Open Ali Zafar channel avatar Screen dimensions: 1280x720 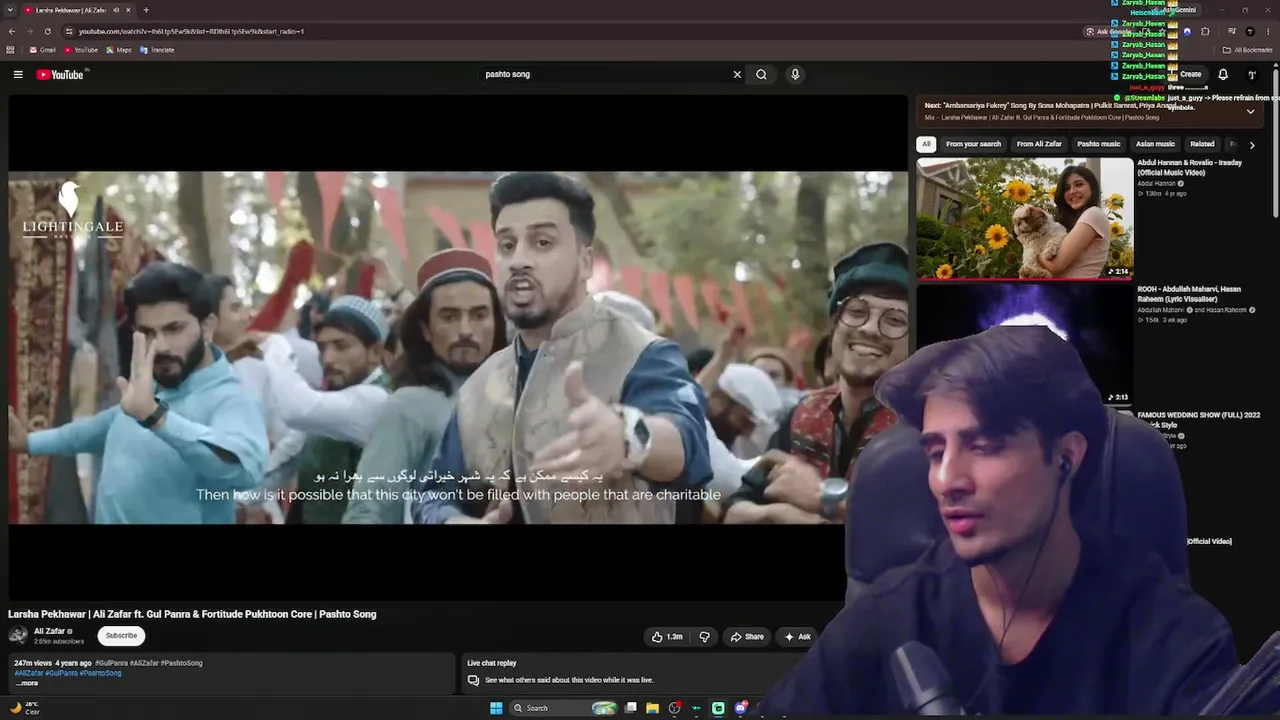tap(18, 635)
